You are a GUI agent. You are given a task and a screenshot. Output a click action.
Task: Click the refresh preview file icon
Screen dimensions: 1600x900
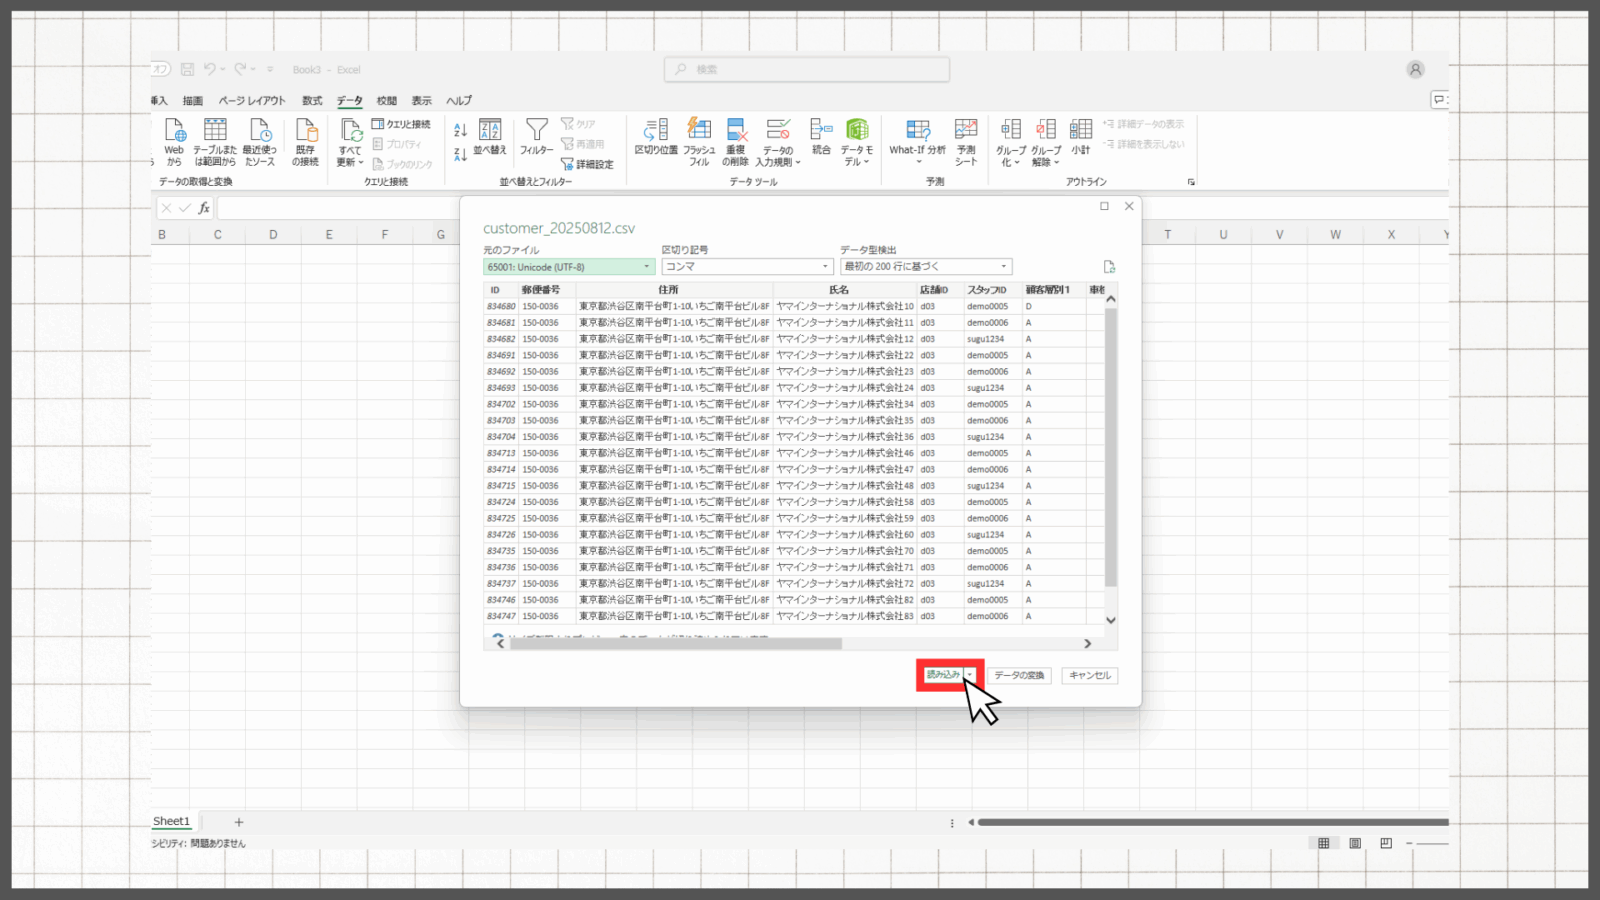point(1109,267)
